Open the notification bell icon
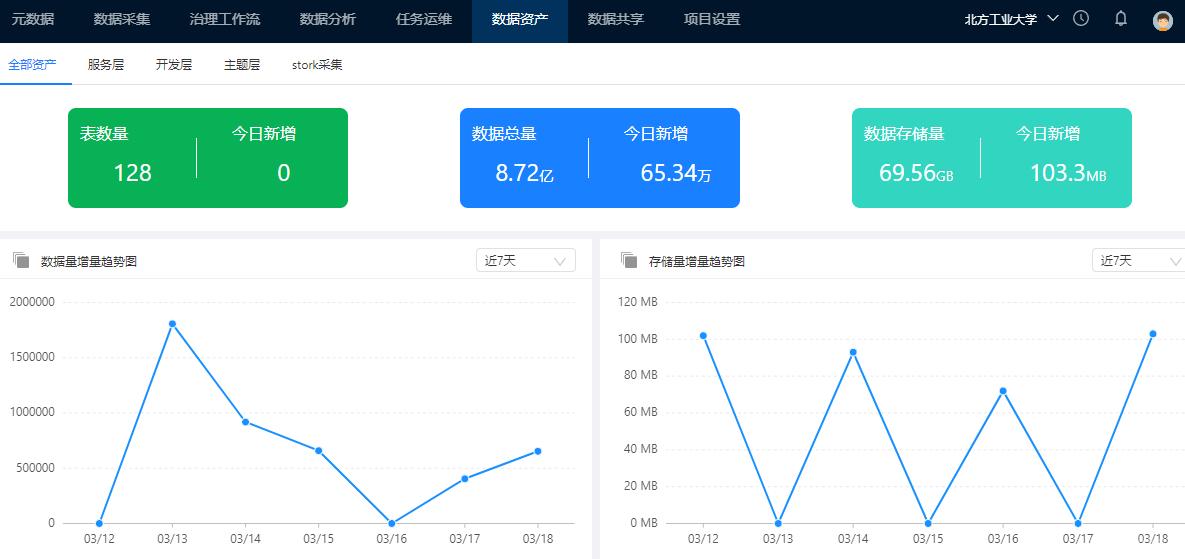This screenshot has width=1185, height=559. coord(1121,19)
